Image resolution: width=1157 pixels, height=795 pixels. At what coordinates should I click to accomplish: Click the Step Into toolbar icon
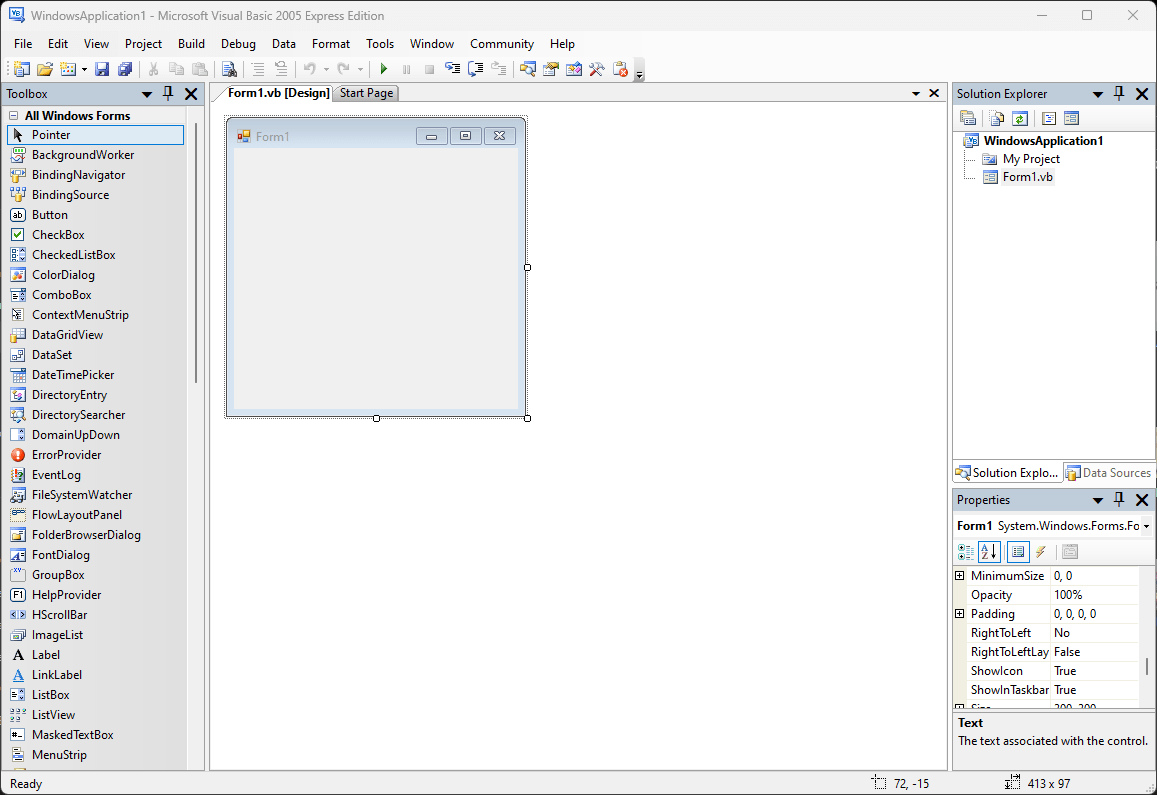(x=452, y=69)
